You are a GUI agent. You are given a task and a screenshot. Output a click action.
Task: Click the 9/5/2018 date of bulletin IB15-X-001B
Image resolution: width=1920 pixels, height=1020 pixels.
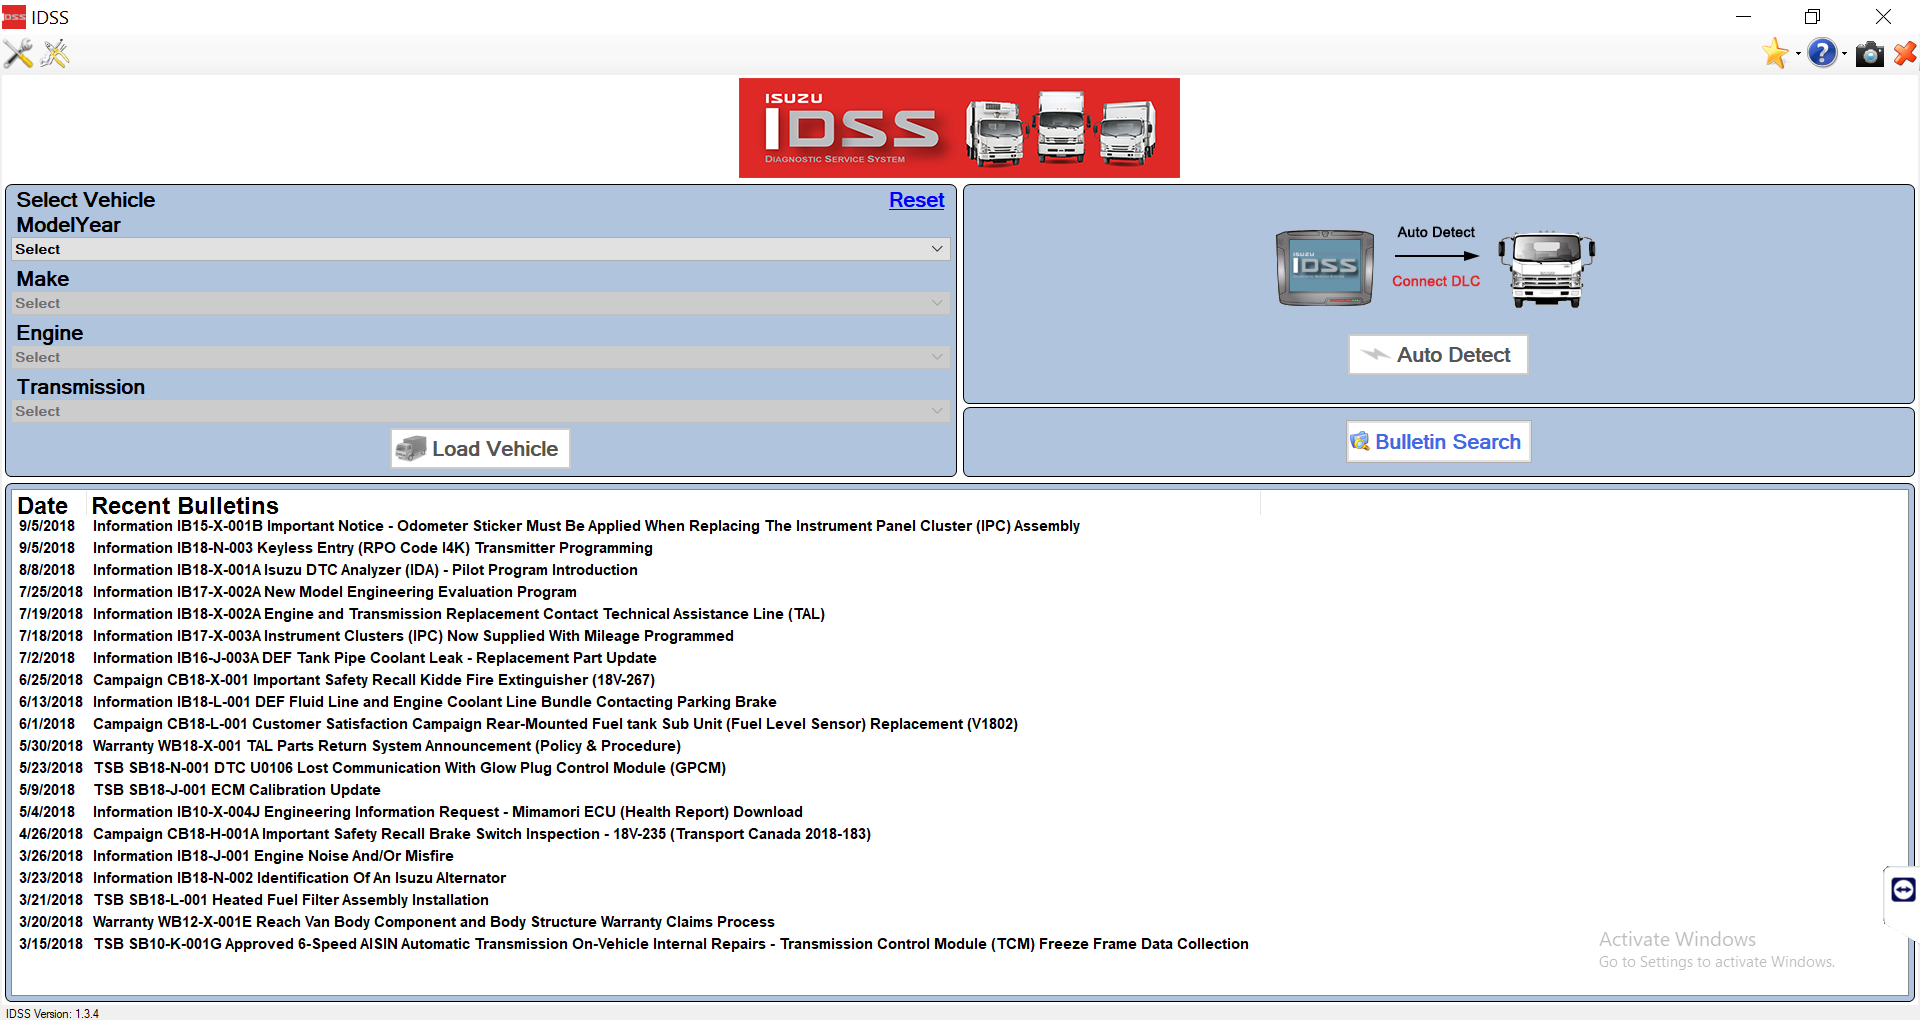[x=47, y=526]
